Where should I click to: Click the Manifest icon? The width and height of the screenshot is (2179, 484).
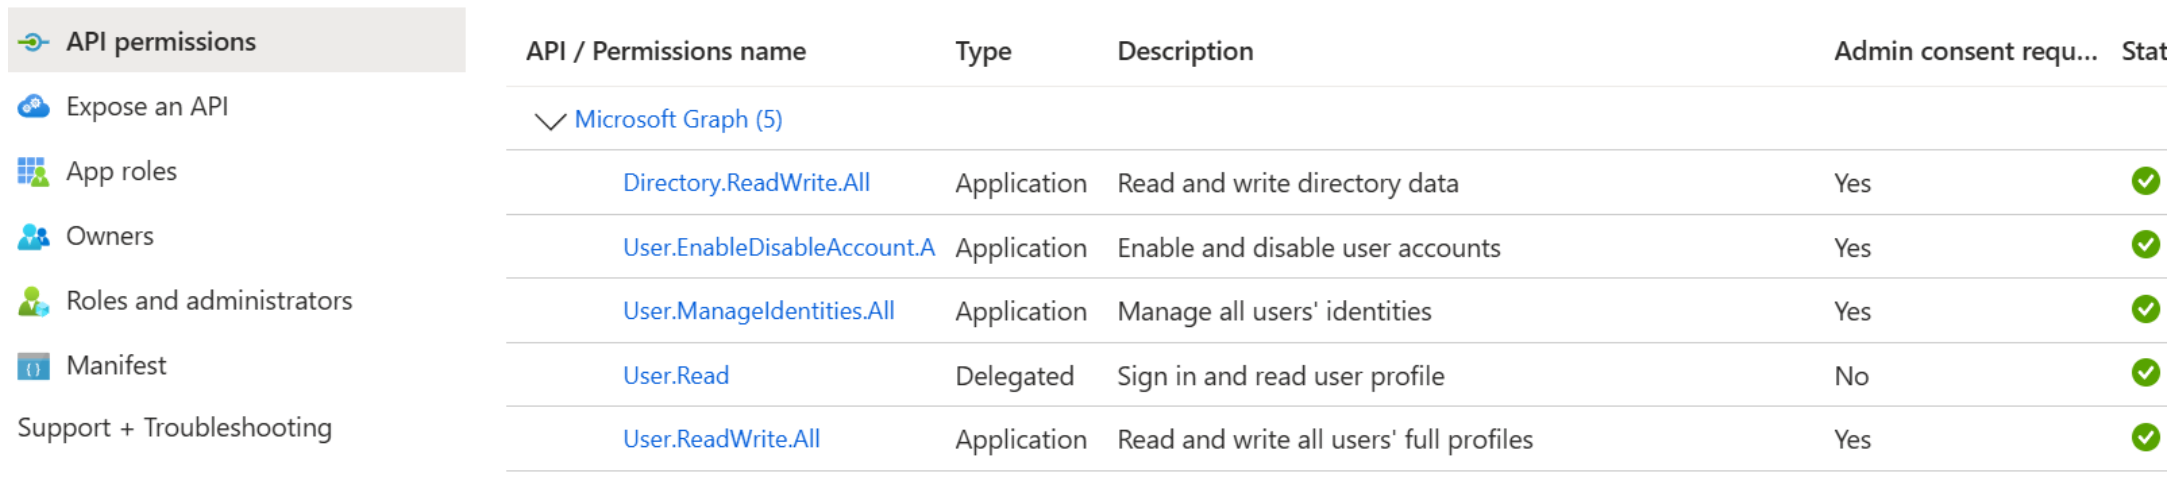pos(33,367)
